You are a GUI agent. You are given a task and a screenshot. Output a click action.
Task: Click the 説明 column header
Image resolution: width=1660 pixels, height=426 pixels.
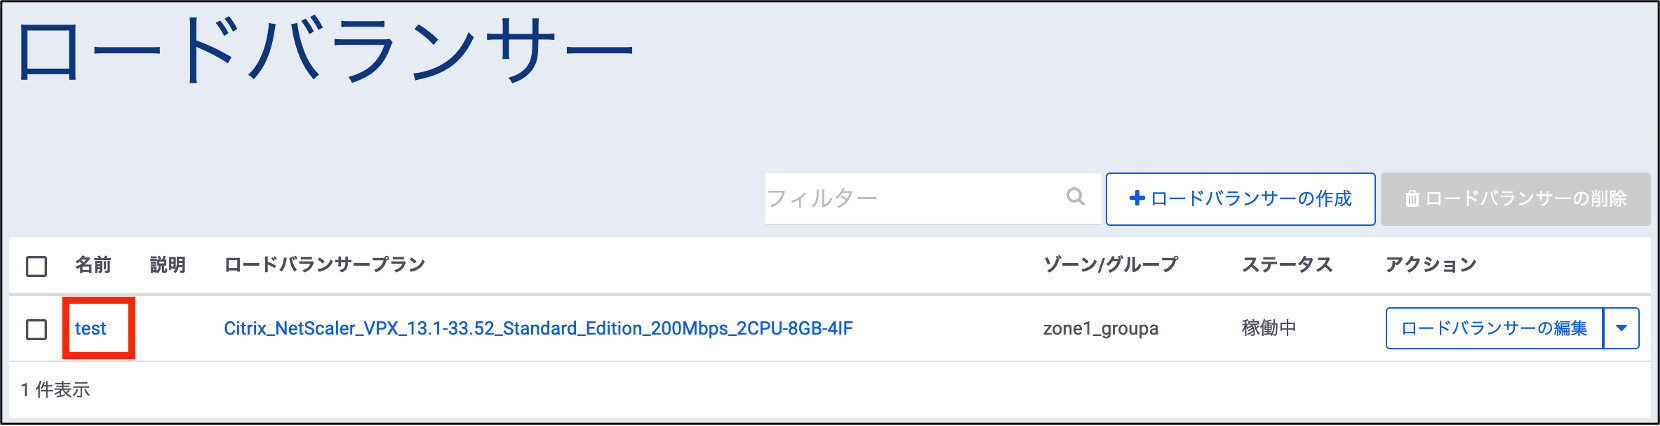[x=168, y=265]
